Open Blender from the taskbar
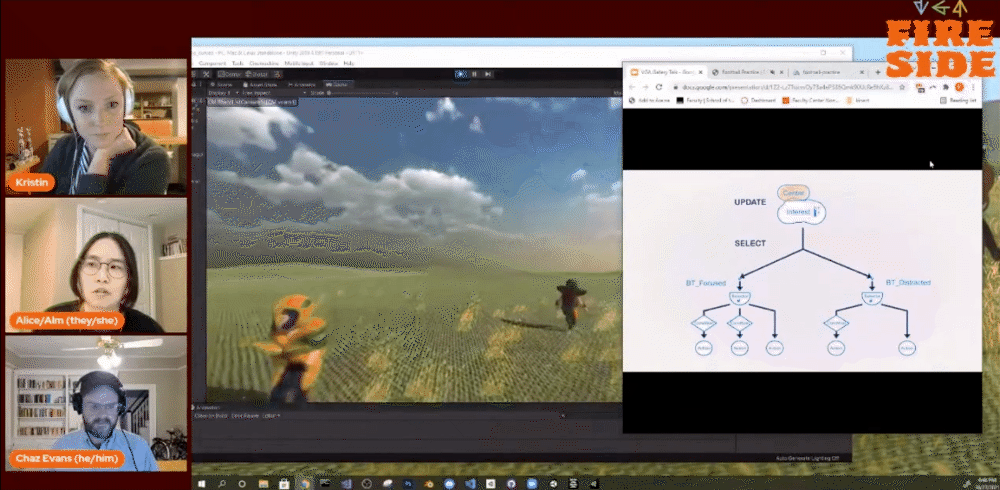 pyautogui.click(x=429, y=484)
